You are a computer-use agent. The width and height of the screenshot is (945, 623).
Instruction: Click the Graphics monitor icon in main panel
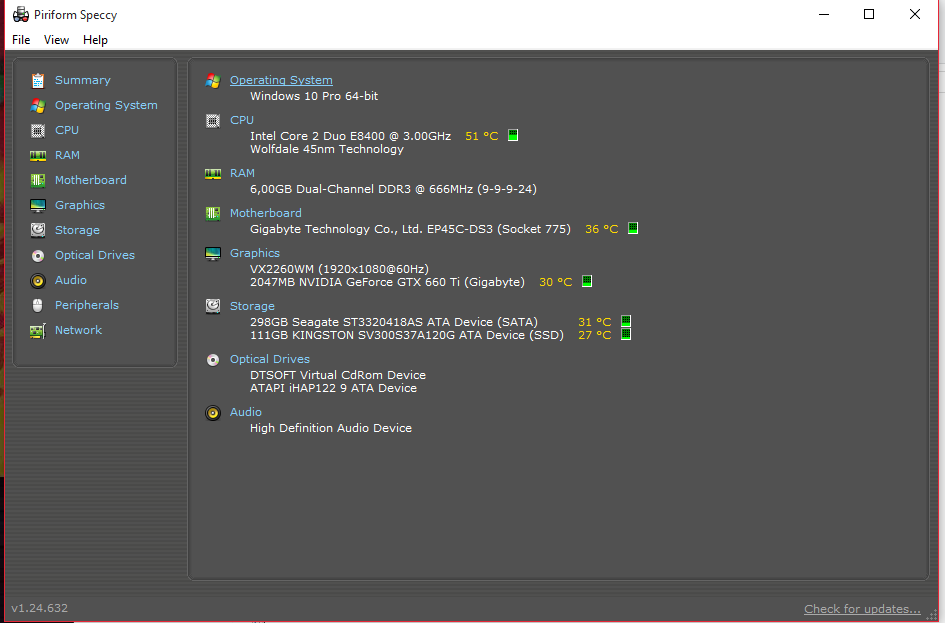[213, 254]
